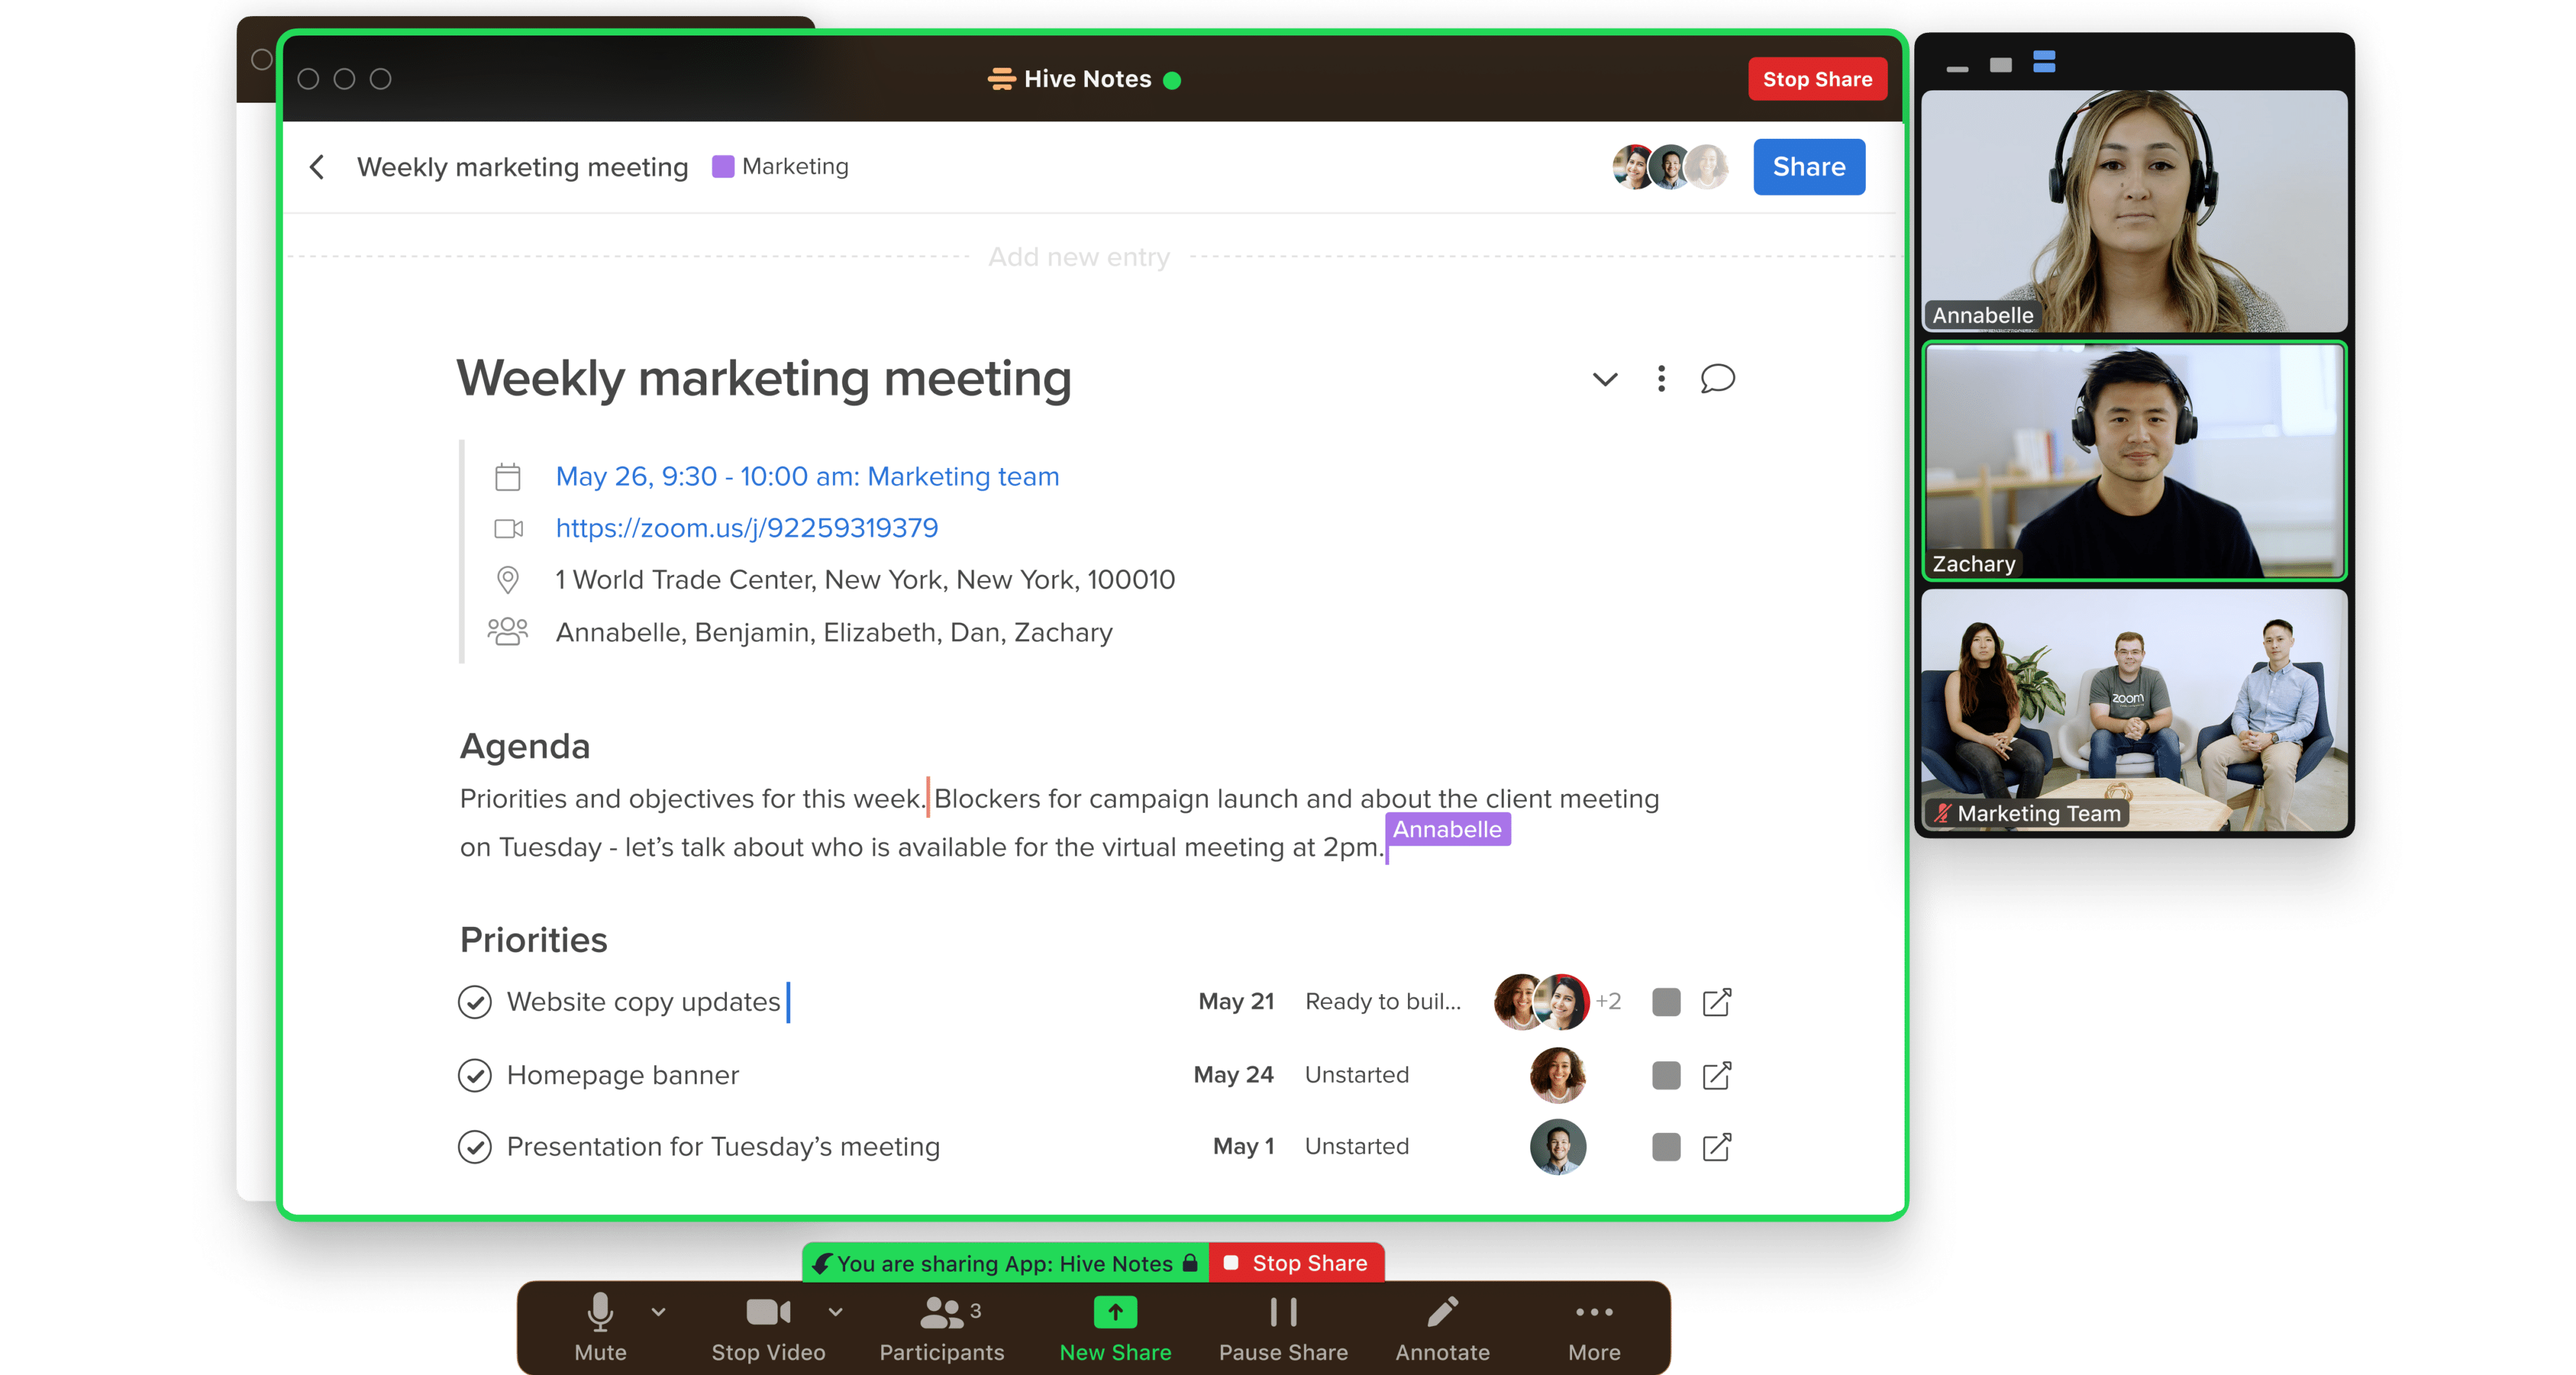
Task: Click the video camera icon for Zoom link
Action: (509, 527)
